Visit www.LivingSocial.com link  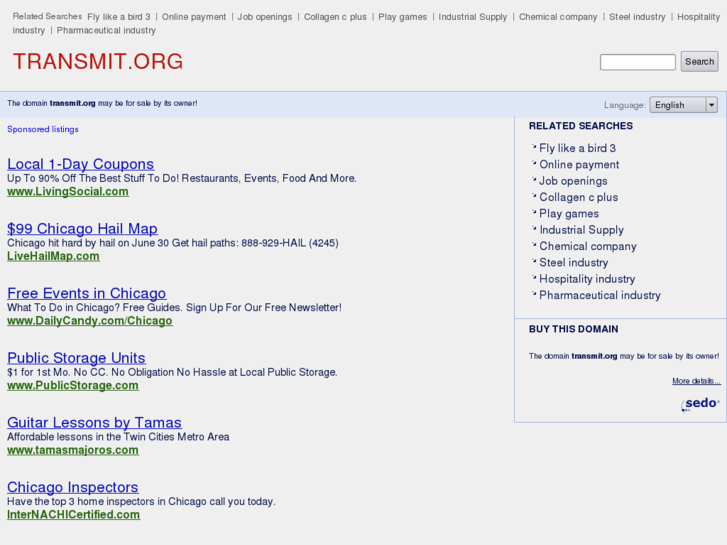pos(68,192)
